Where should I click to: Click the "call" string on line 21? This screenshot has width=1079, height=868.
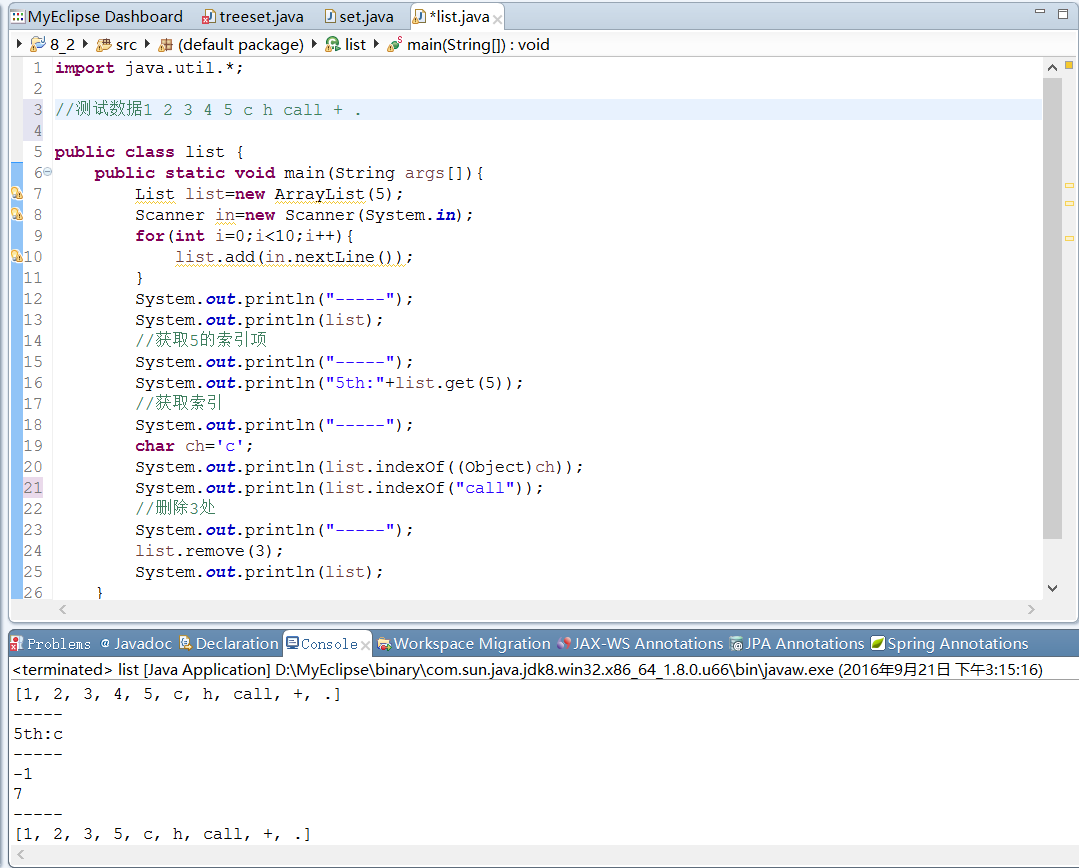[x=485, y=488]
